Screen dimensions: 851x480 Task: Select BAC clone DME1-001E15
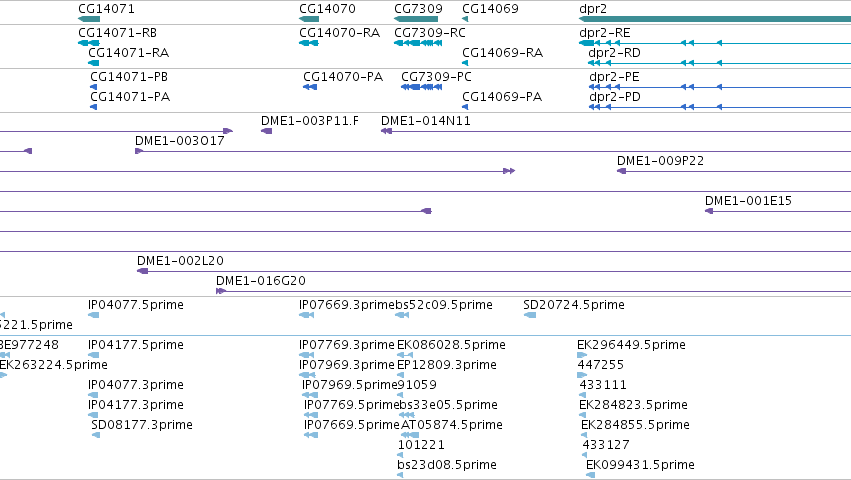(748, 201)
